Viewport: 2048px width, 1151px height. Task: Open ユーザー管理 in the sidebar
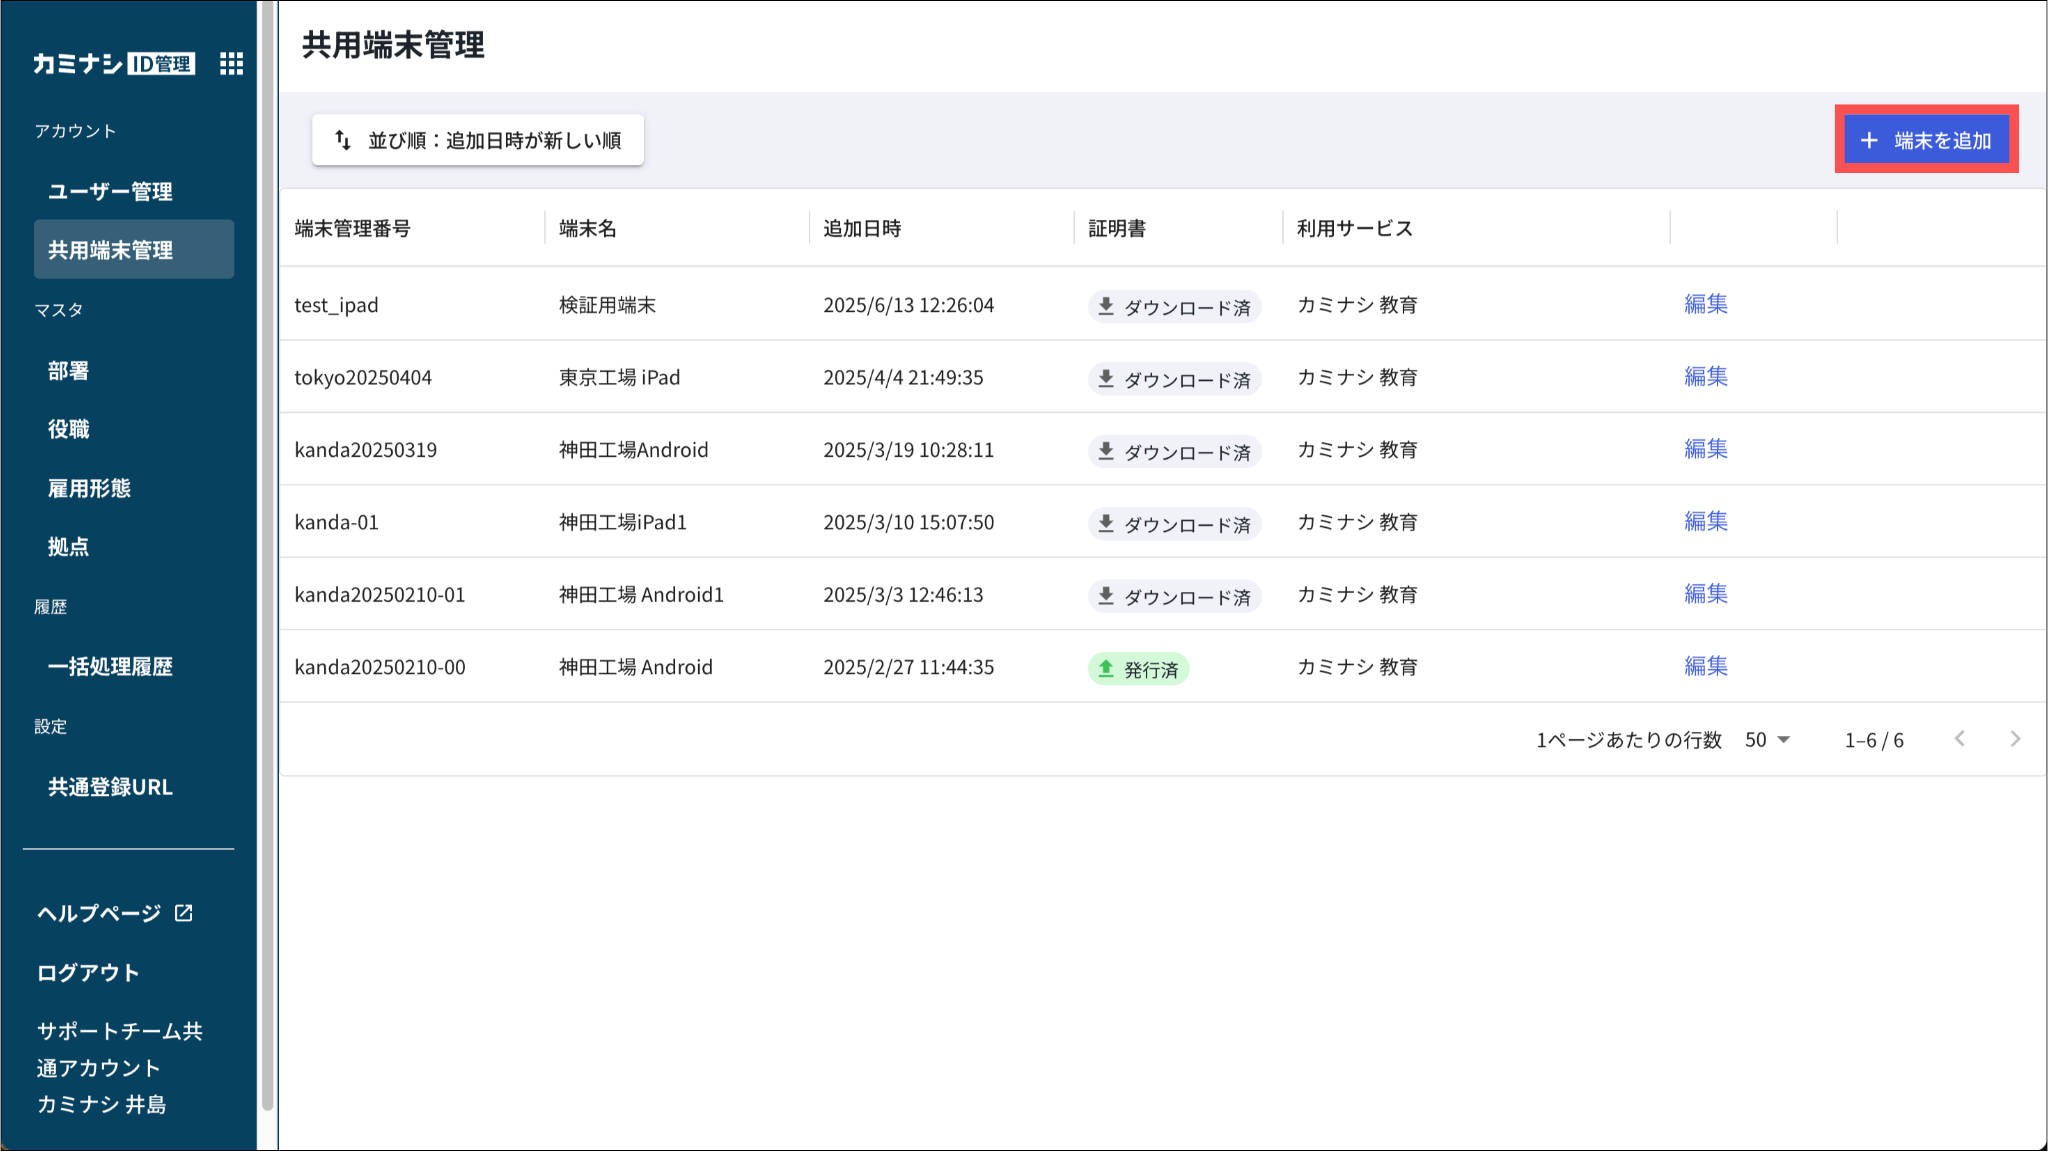pyautogui.click(x=110, y=191)
